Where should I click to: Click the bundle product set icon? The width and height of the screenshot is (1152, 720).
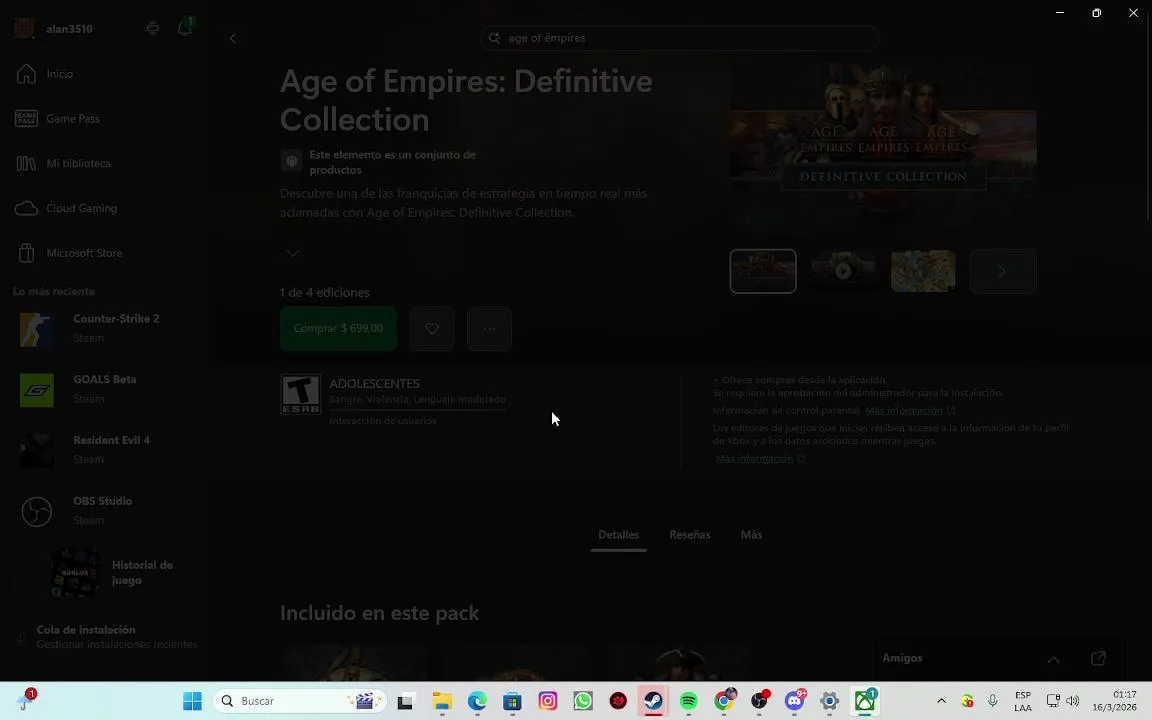tap(292, 161)
